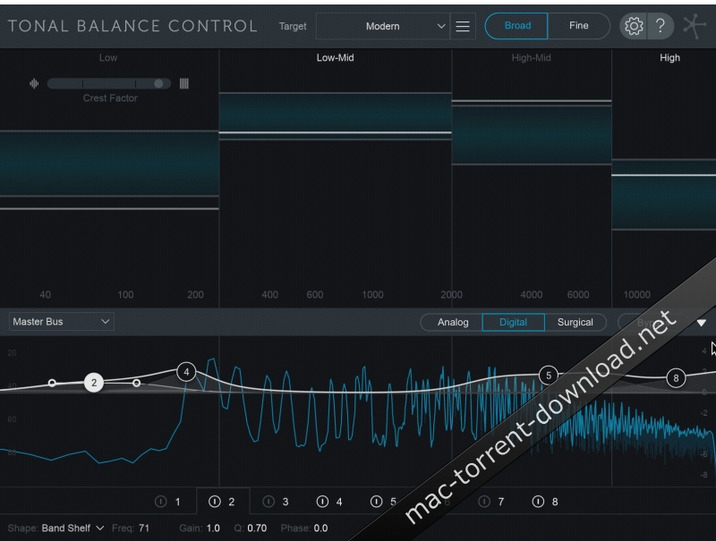Click the Low band label
This screenshot has height=541, width=716.
tap(108, 58)
